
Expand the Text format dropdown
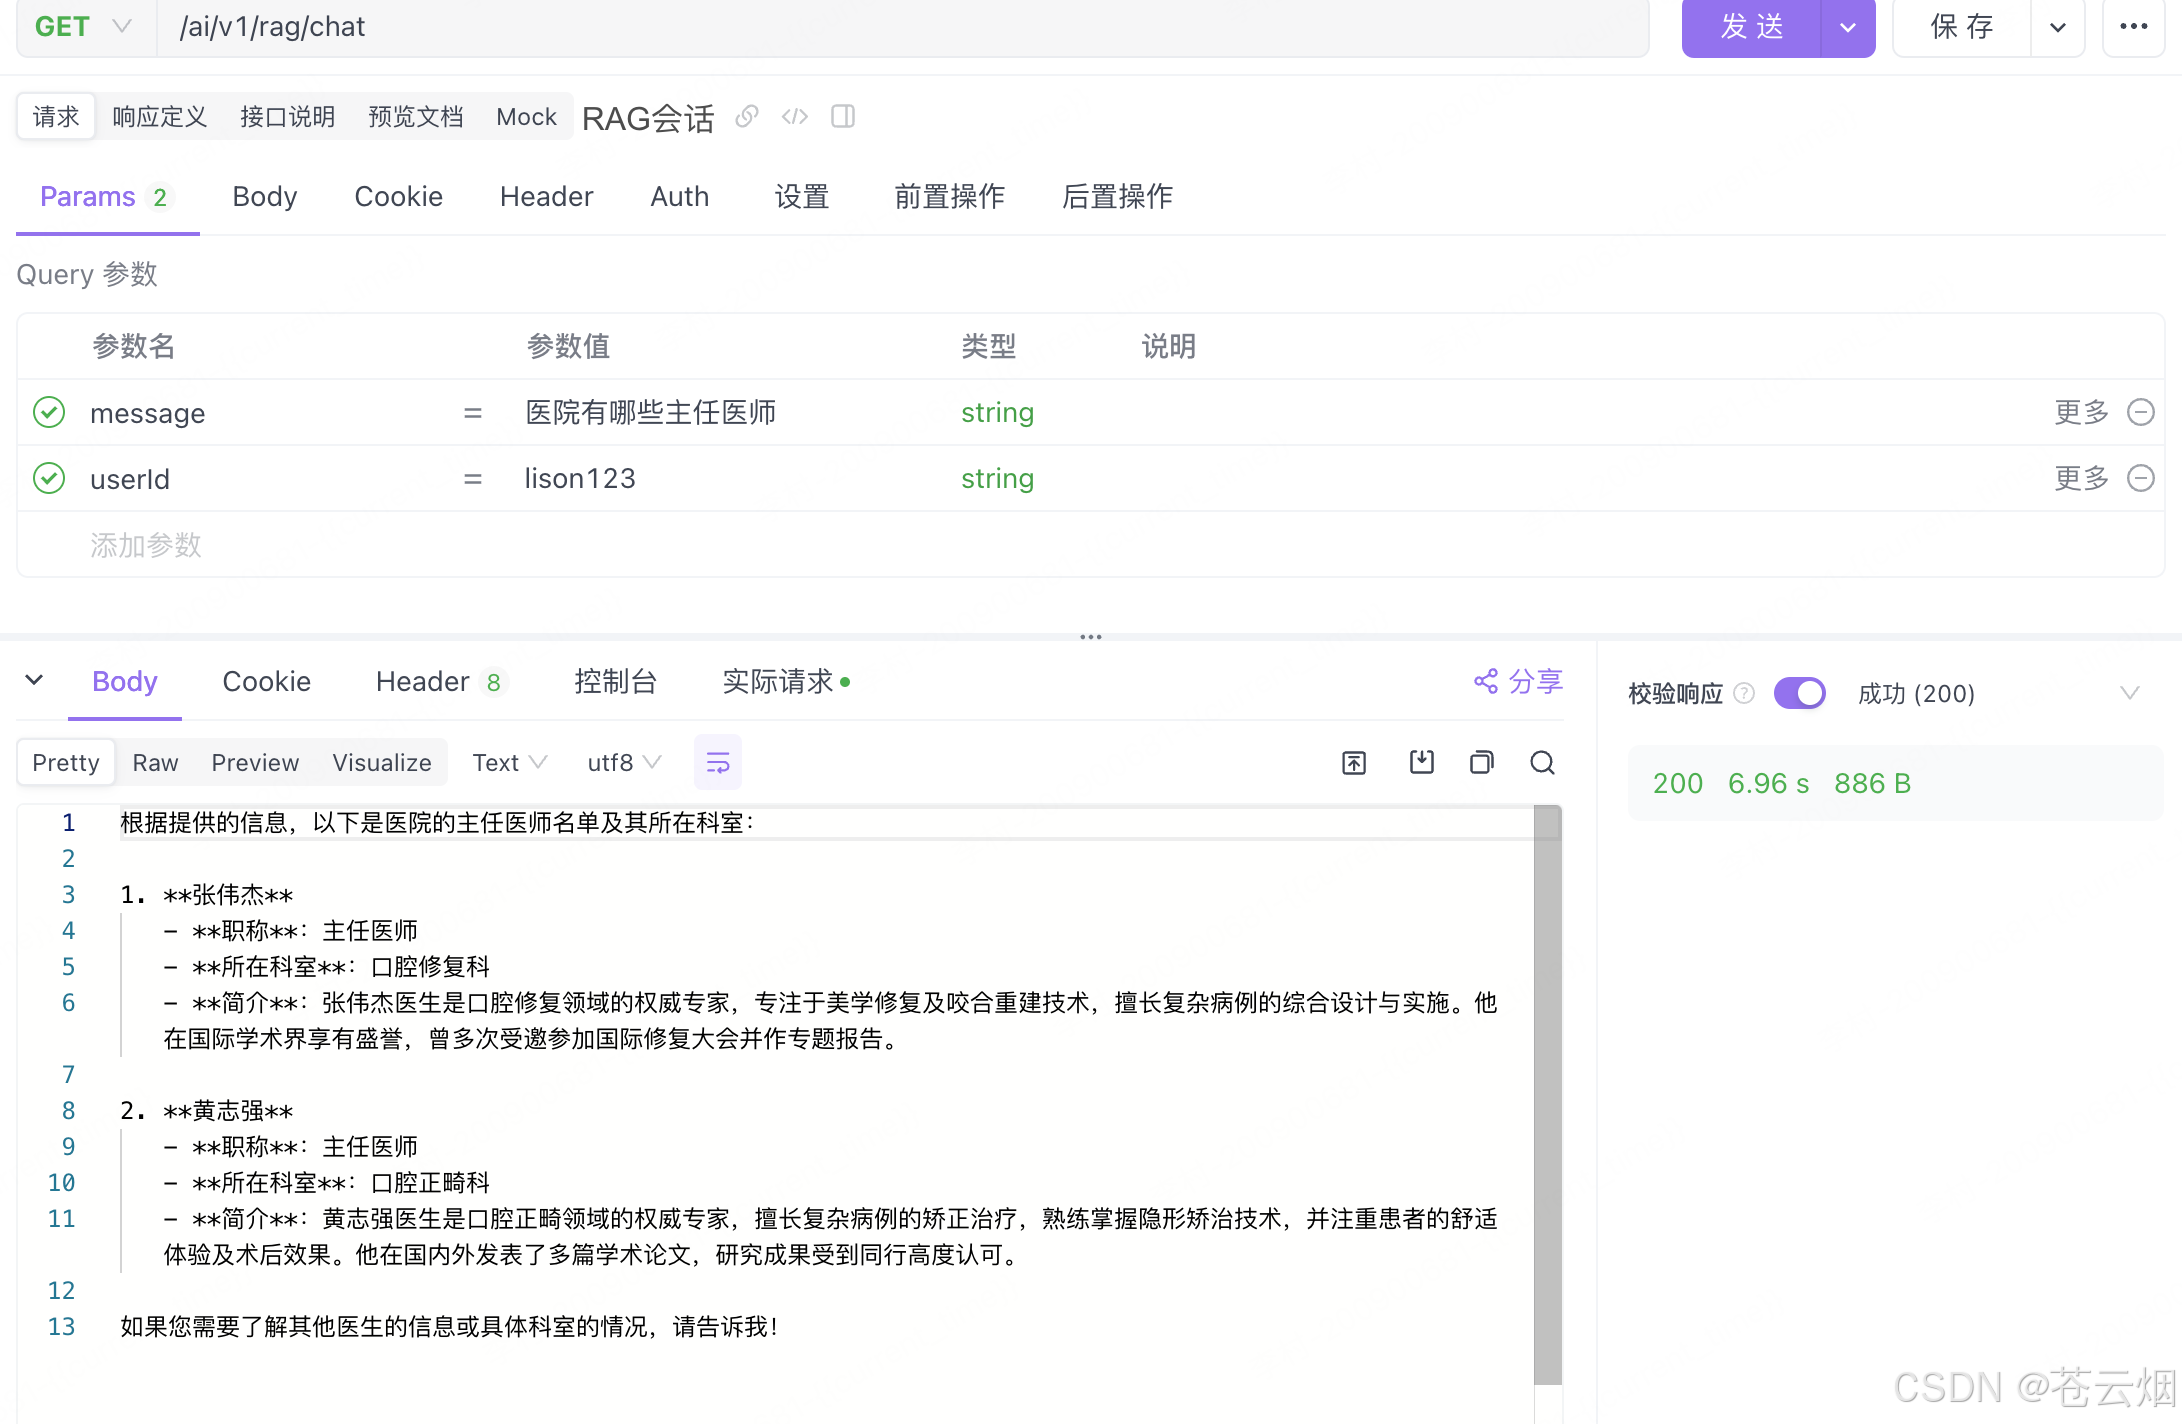click(509, 763)
